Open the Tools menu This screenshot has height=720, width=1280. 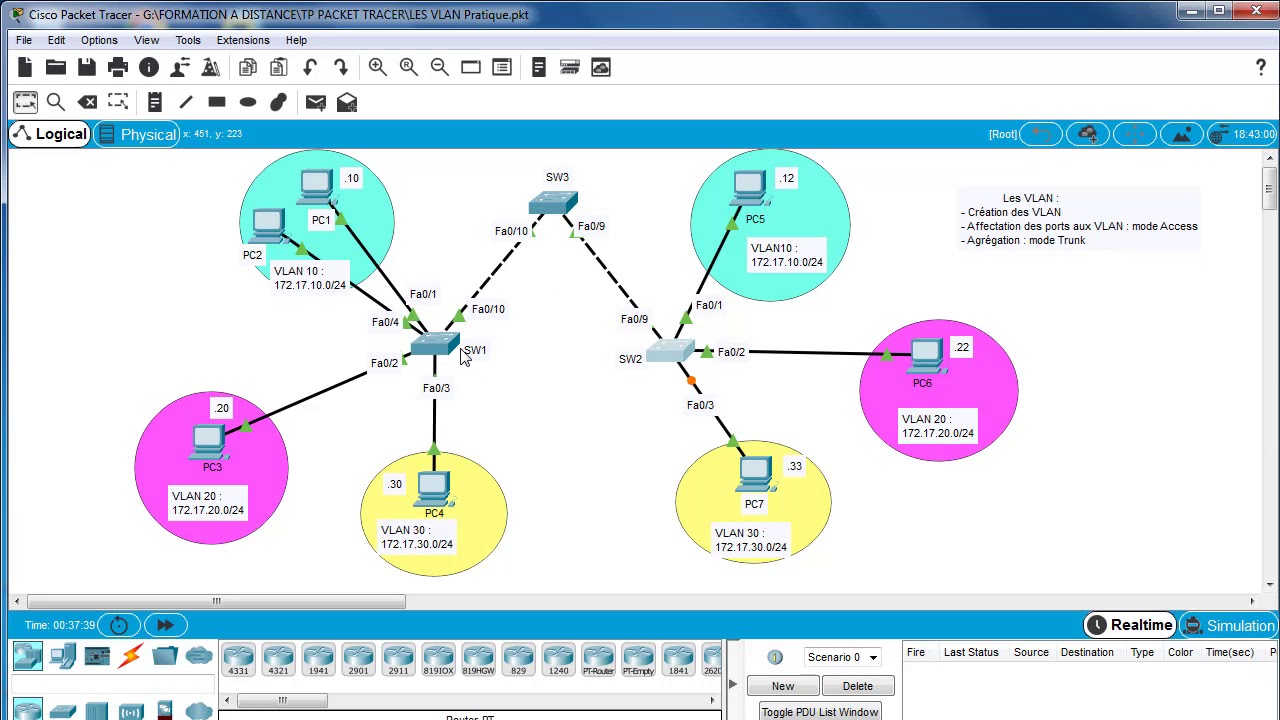point(188,40)
